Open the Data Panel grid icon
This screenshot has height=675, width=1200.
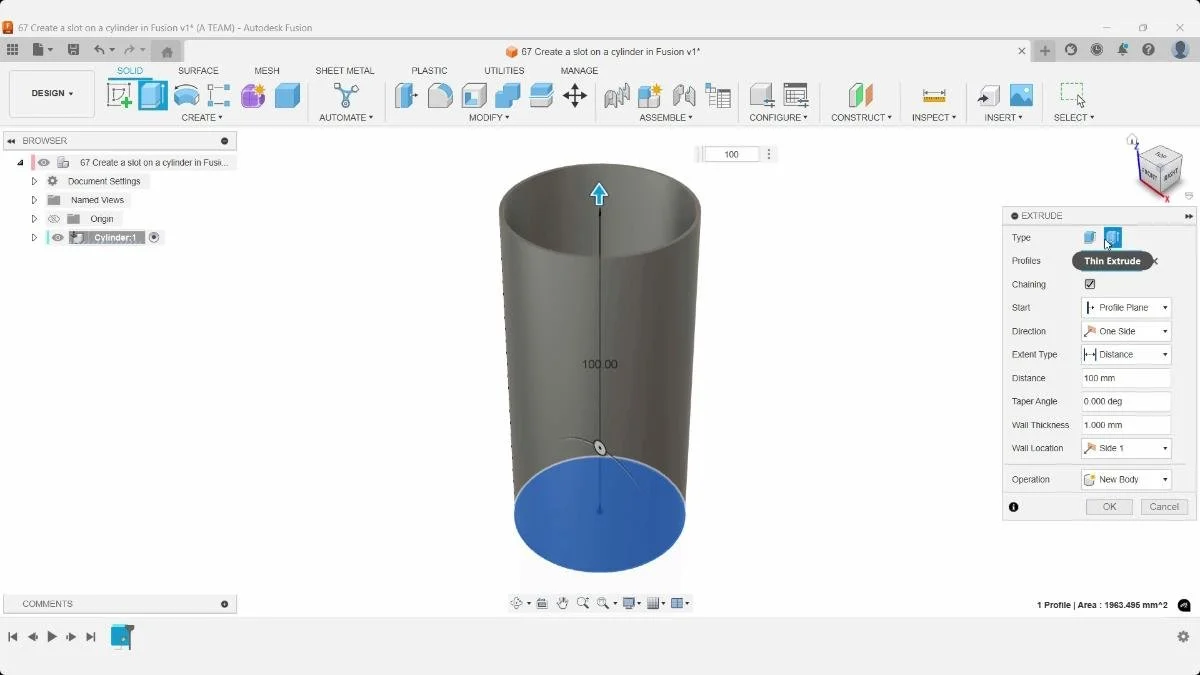(x=12, y=50)
